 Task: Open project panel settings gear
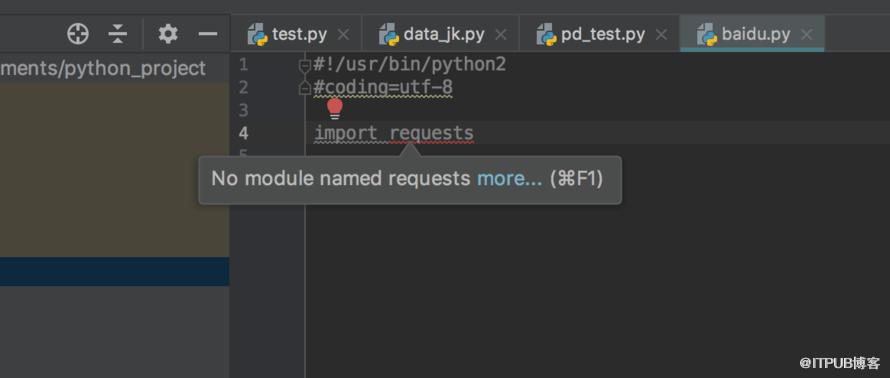pyautogui.click(x=168, y=34)
